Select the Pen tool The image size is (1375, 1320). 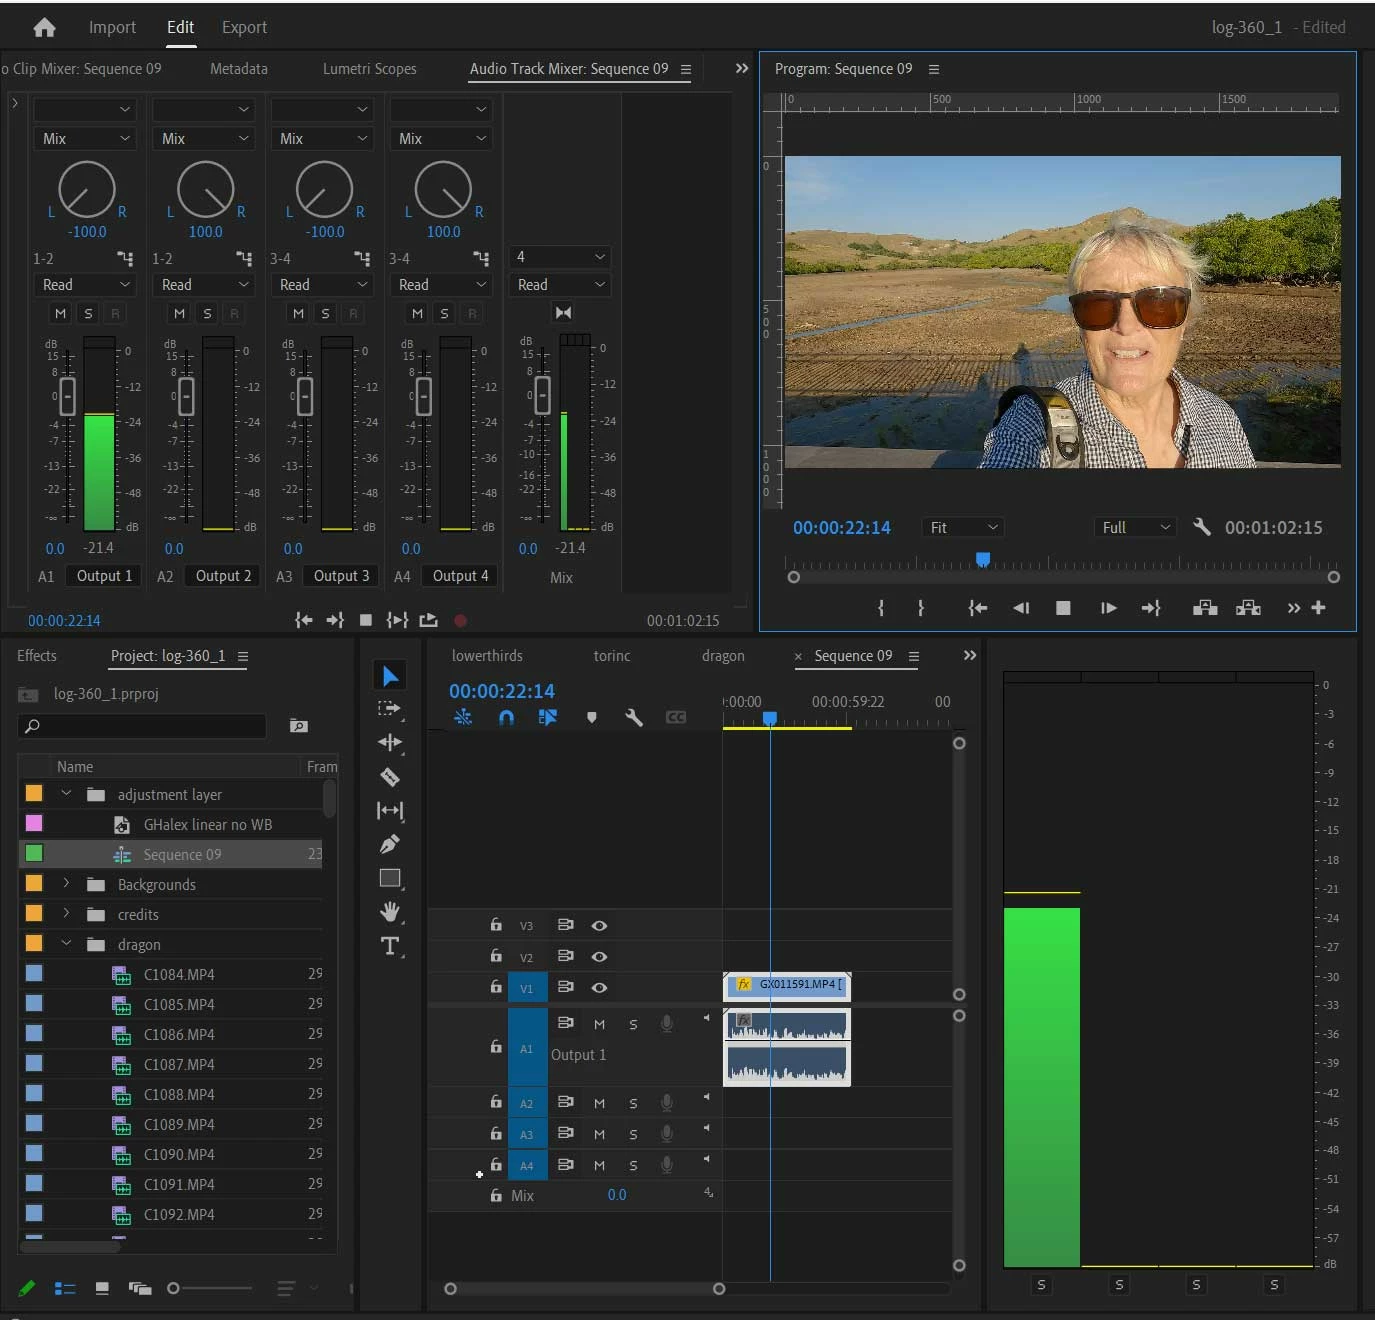[390, 844]
